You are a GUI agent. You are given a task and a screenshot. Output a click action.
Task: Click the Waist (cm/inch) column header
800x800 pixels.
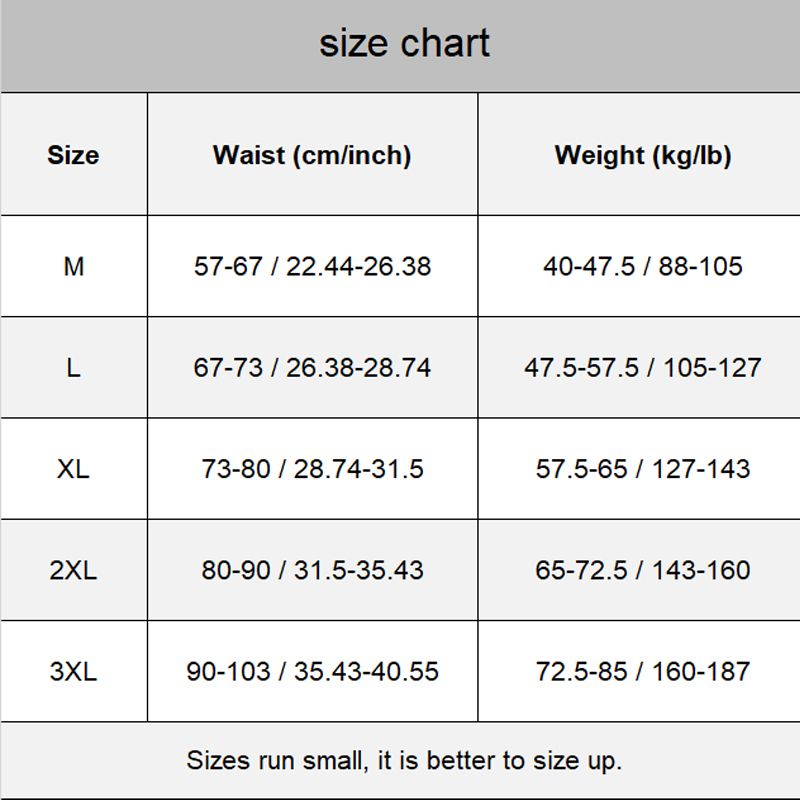(x=312, y=155)
